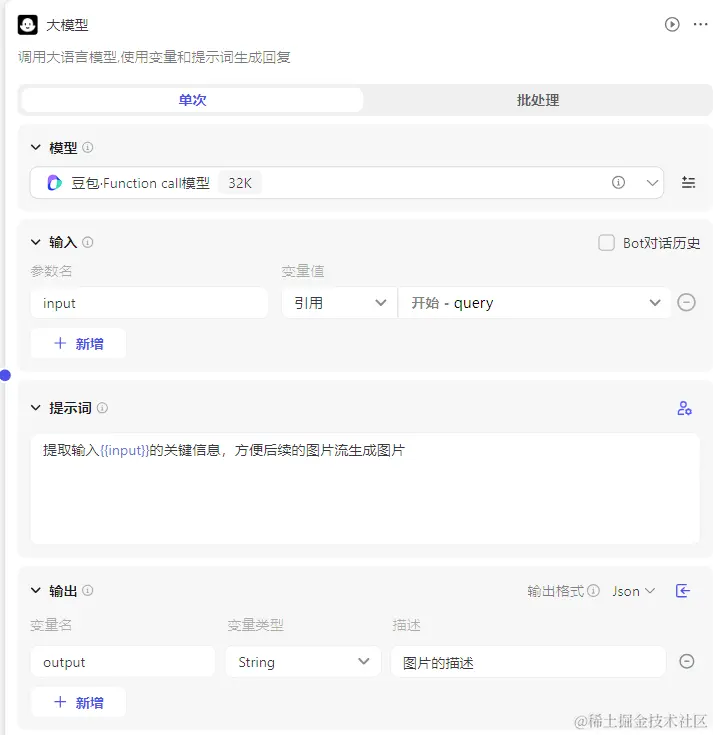The width and height of the screenshot is (713, 735).
Task: Collapse the 输入 section
Action: point(36,242)
